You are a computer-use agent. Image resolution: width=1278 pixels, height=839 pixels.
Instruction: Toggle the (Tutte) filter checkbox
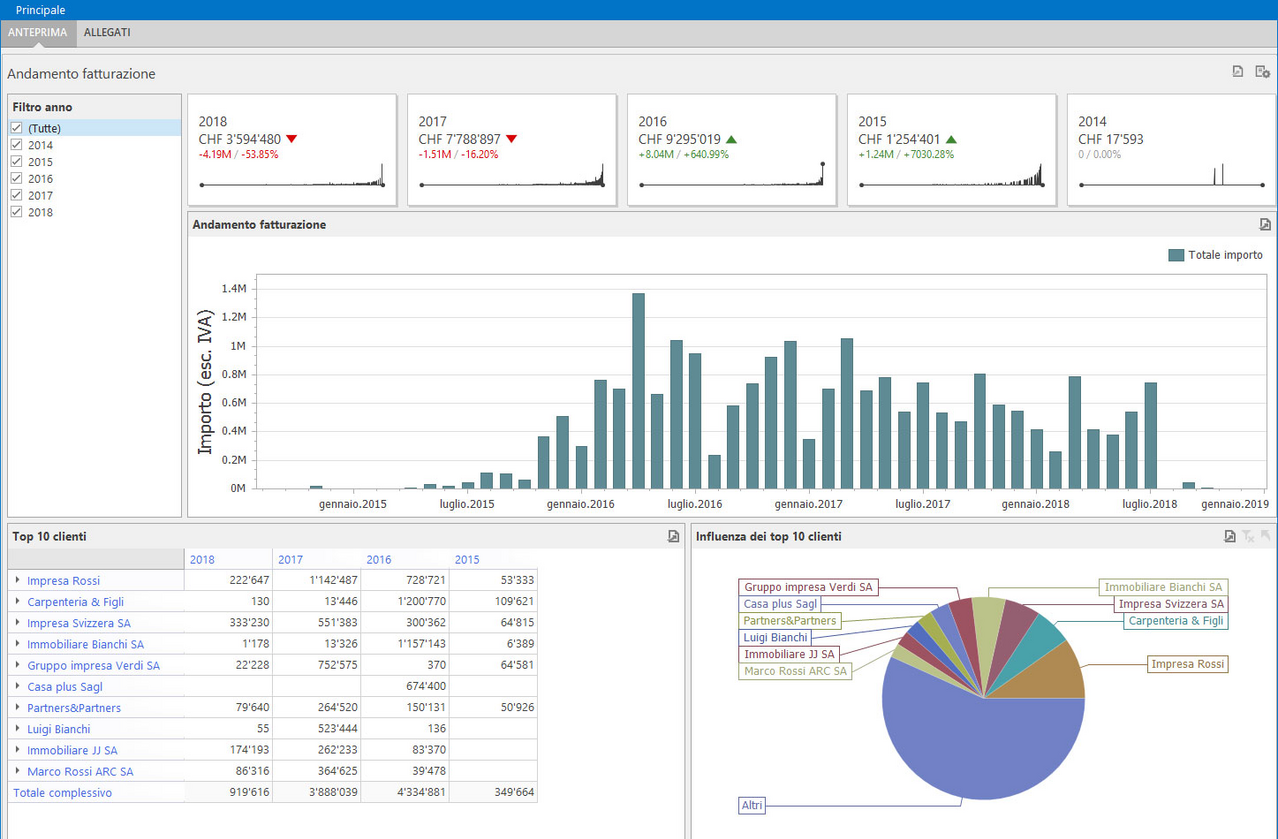(x=16, y=128)
